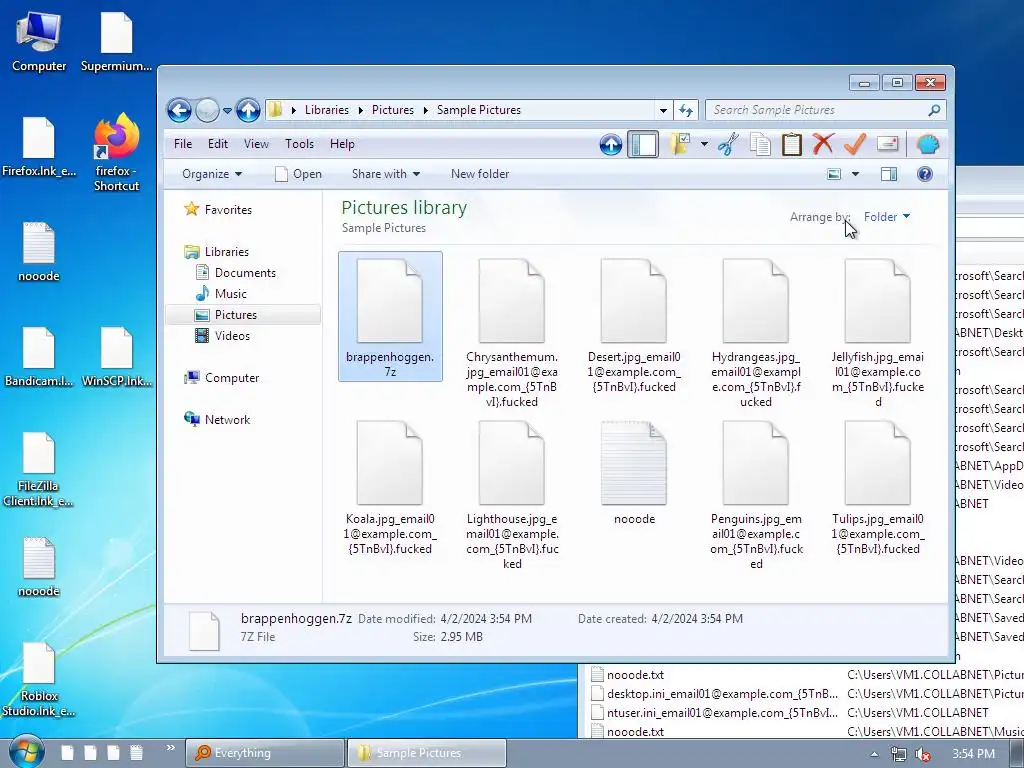The width and height of the screenshot is (1024, 768).
Task: Open the Help menu
Action: coord(342,144)
